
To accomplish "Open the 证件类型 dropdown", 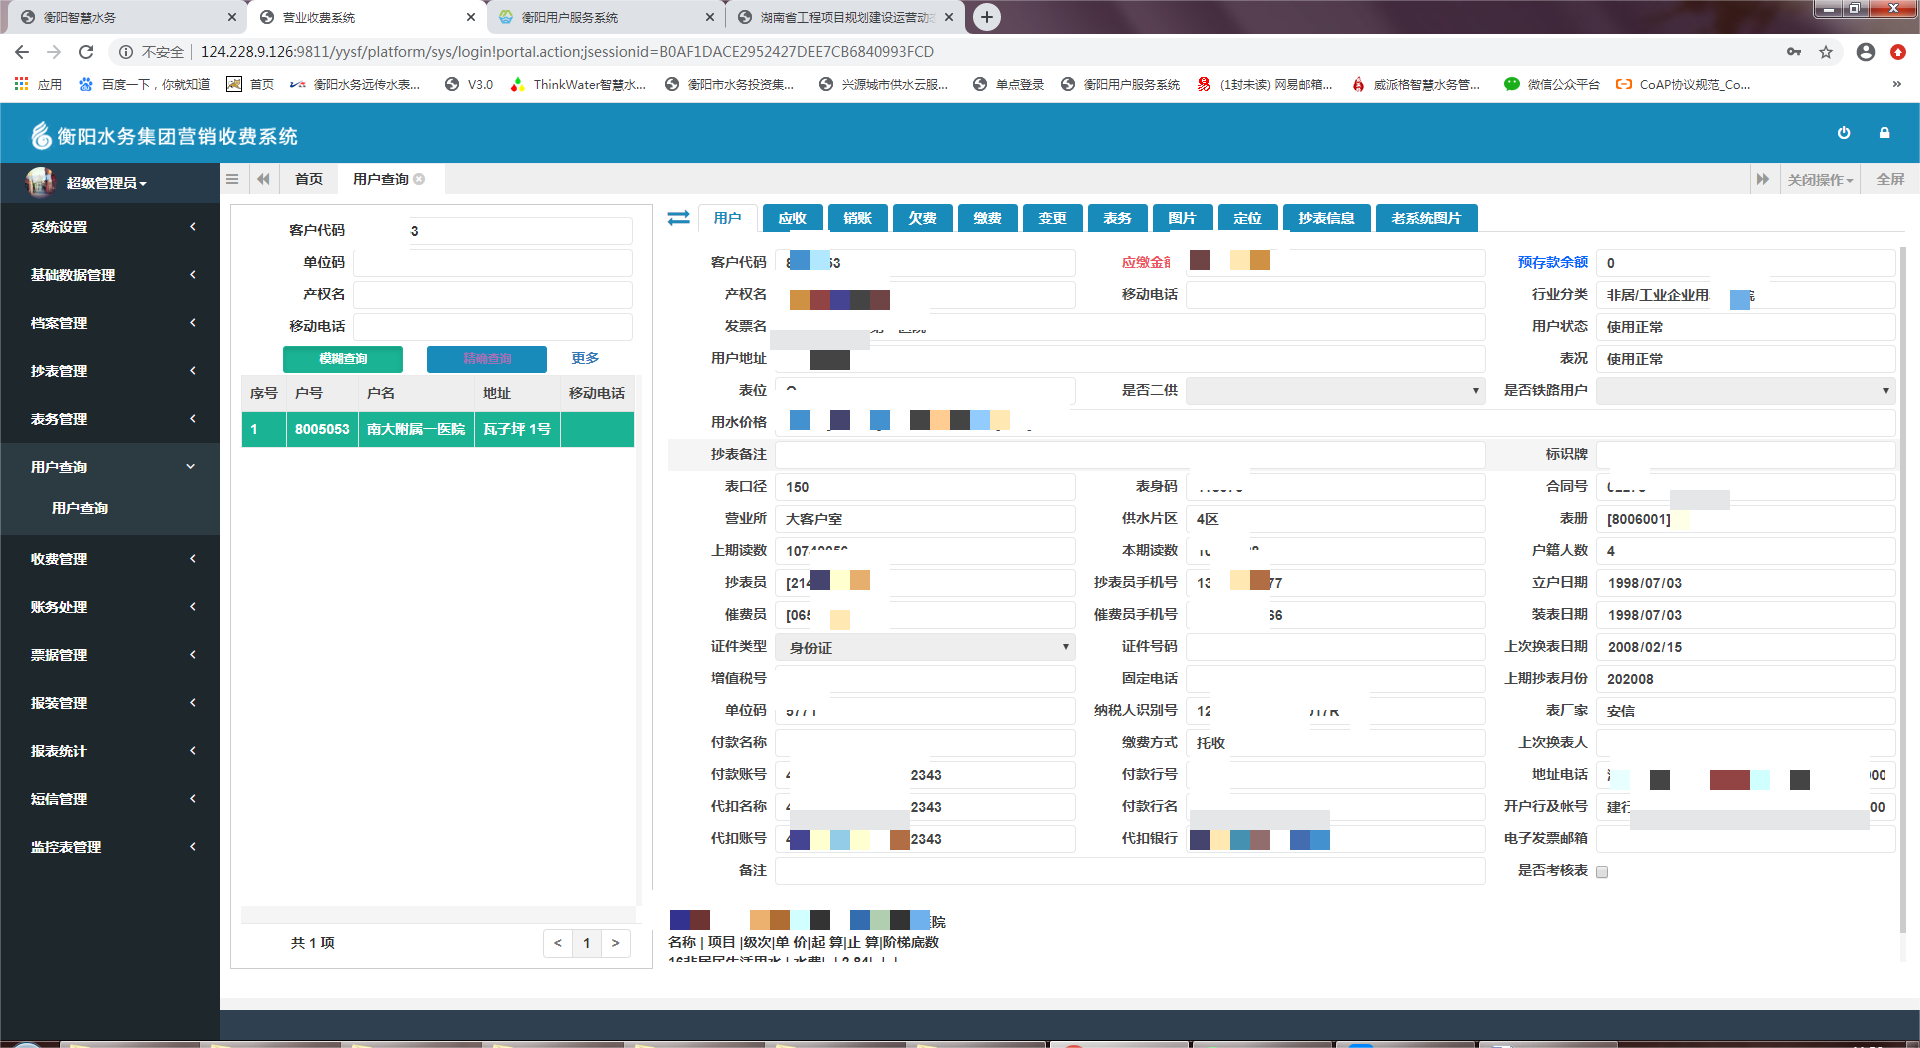I will coord(925,647).
